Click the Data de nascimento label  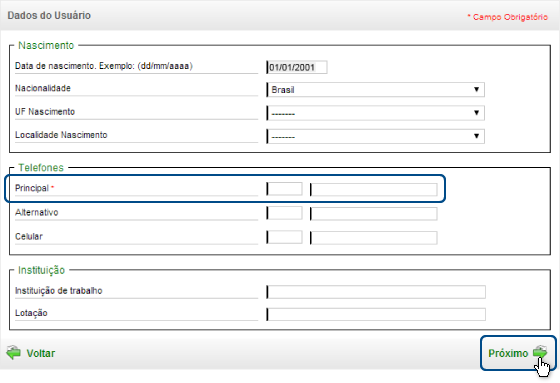[104, 66]
